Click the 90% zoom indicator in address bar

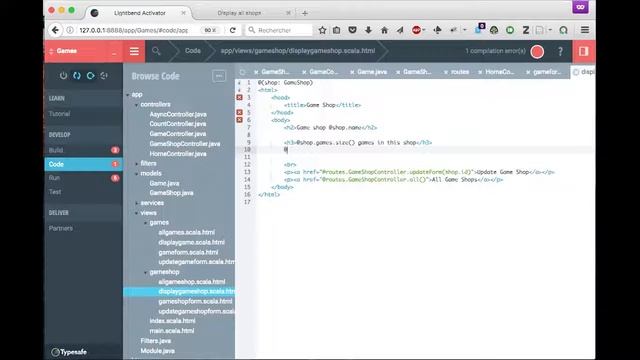tap(210, 30)
